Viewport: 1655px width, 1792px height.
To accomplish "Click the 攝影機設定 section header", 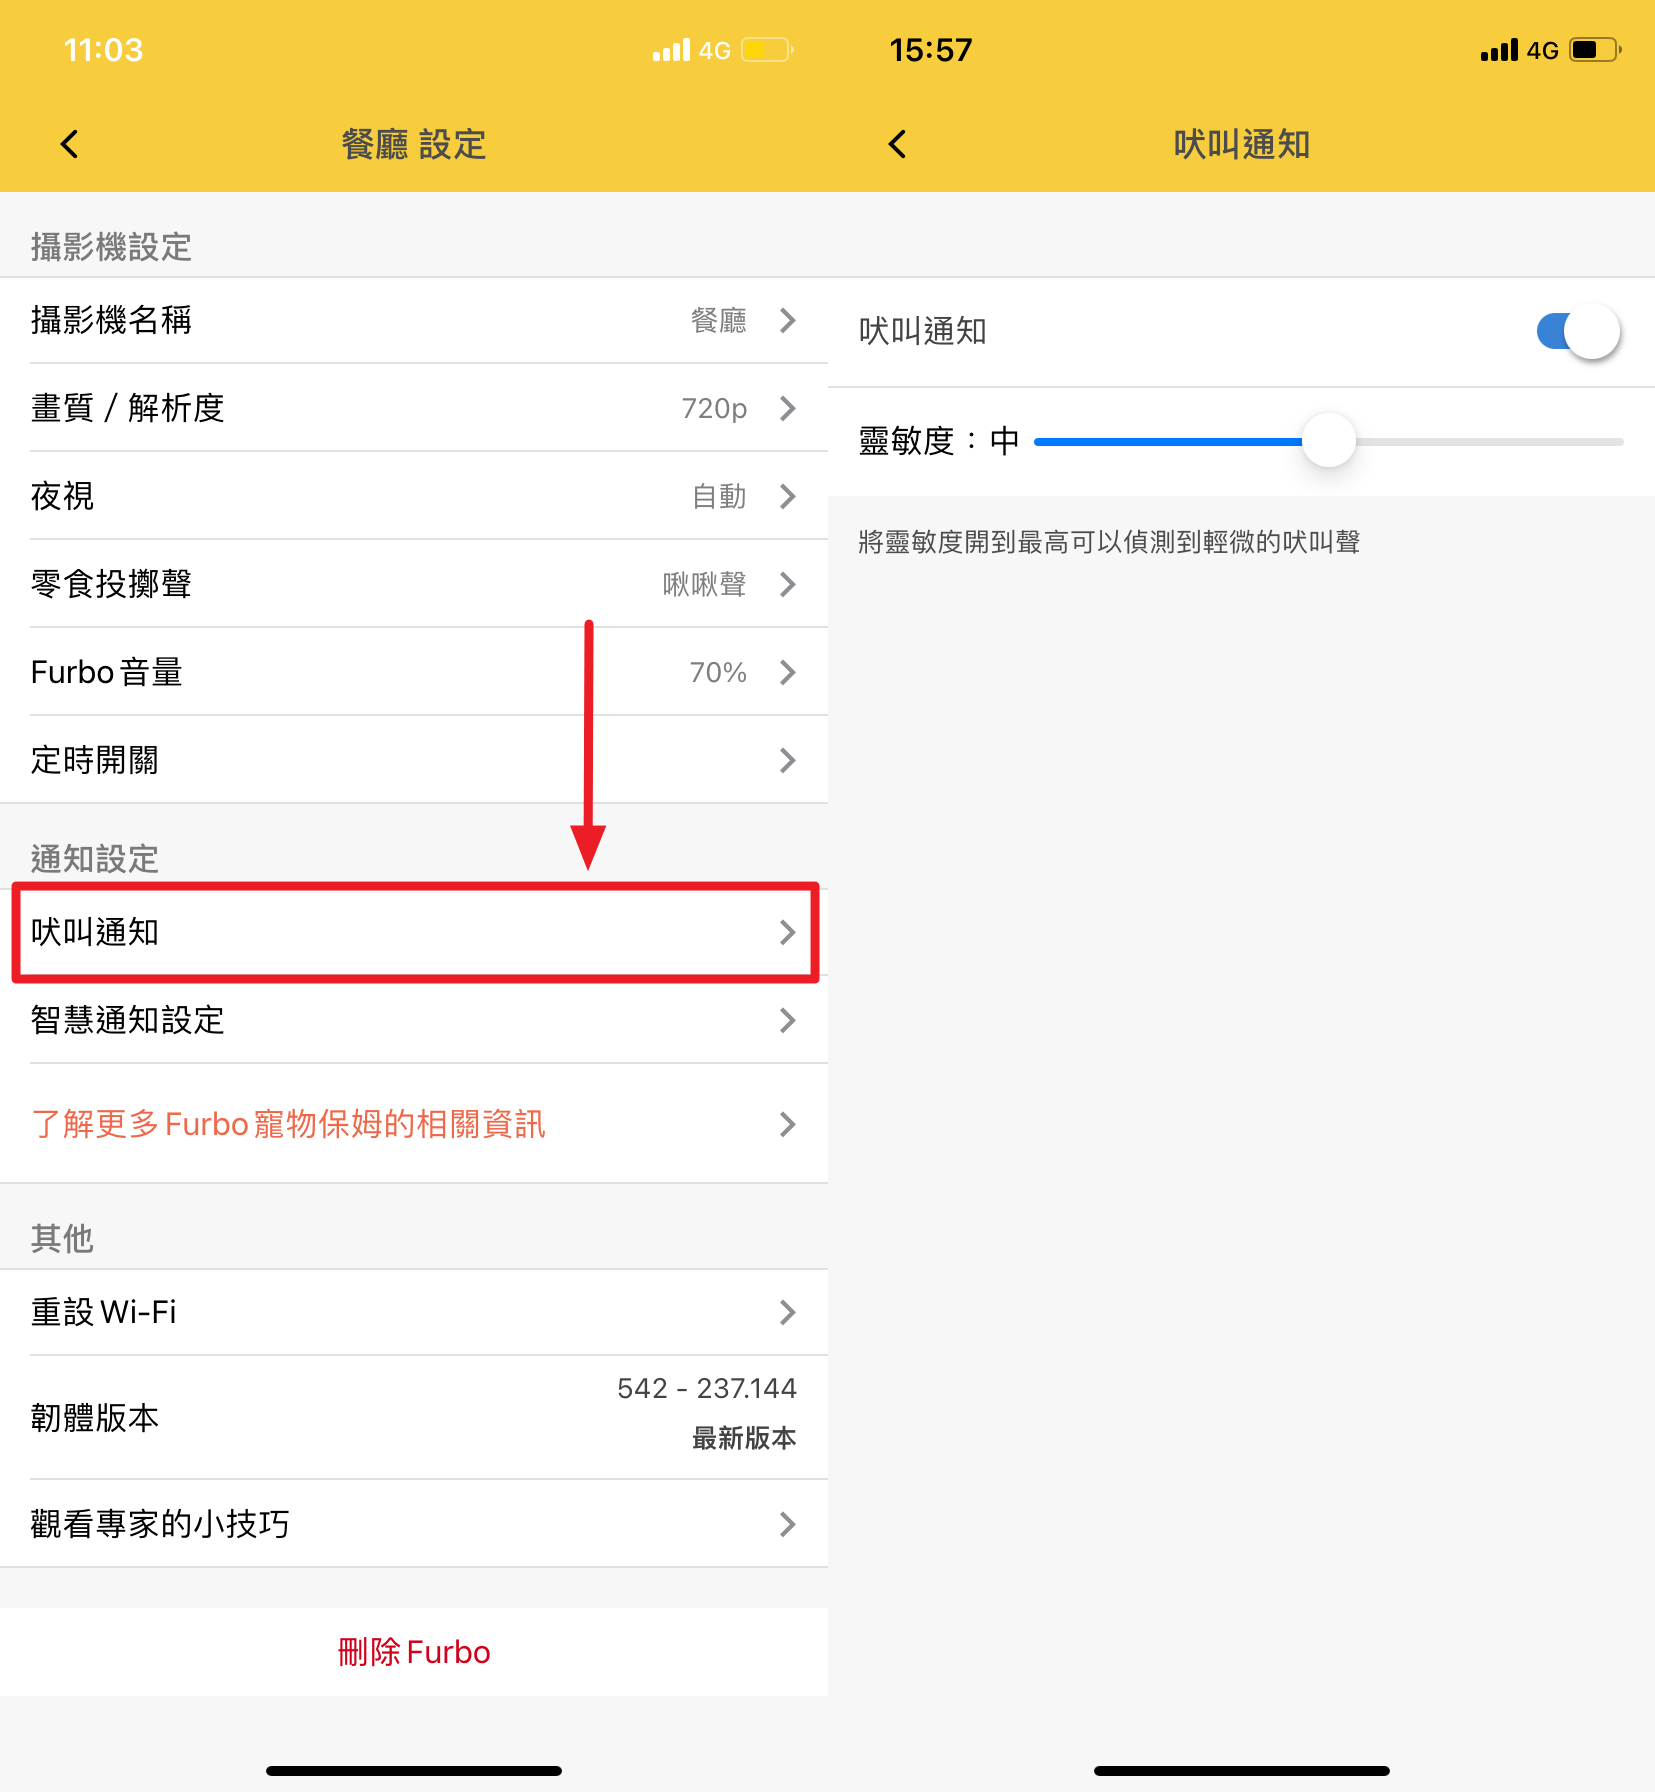I will pyautogui.click(x=111, y=247).
